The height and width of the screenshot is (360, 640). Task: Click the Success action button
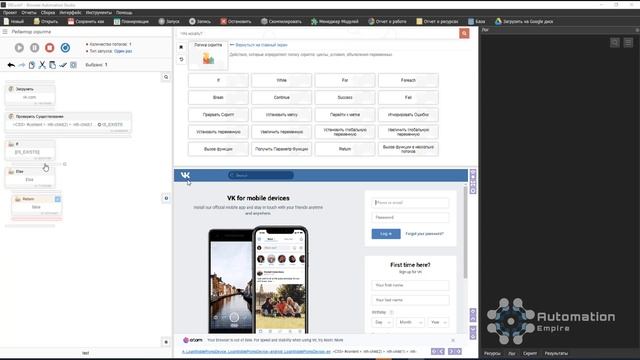click(x=345, y=98)
